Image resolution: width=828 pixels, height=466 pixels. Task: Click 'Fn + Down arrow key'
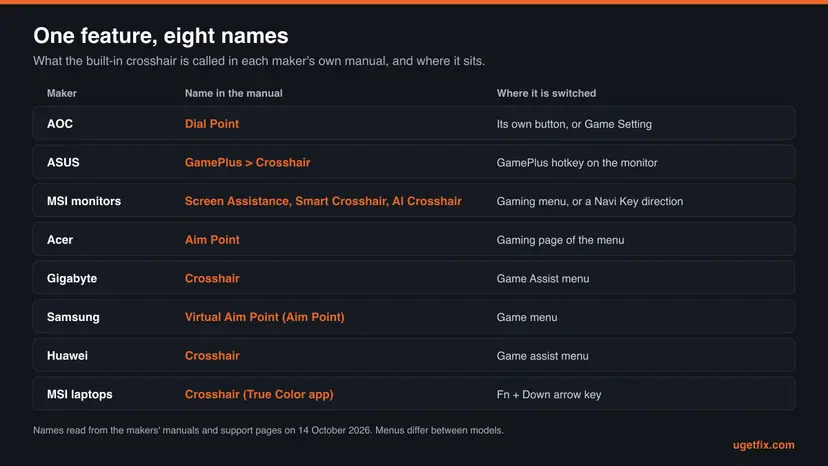549,395
